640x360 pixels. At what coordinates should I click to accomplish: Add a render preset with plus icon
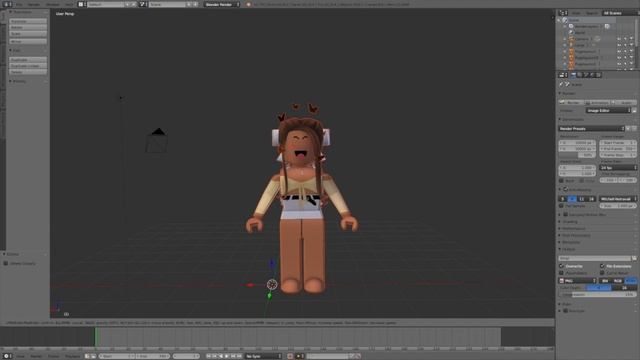(x=628, y=128)
